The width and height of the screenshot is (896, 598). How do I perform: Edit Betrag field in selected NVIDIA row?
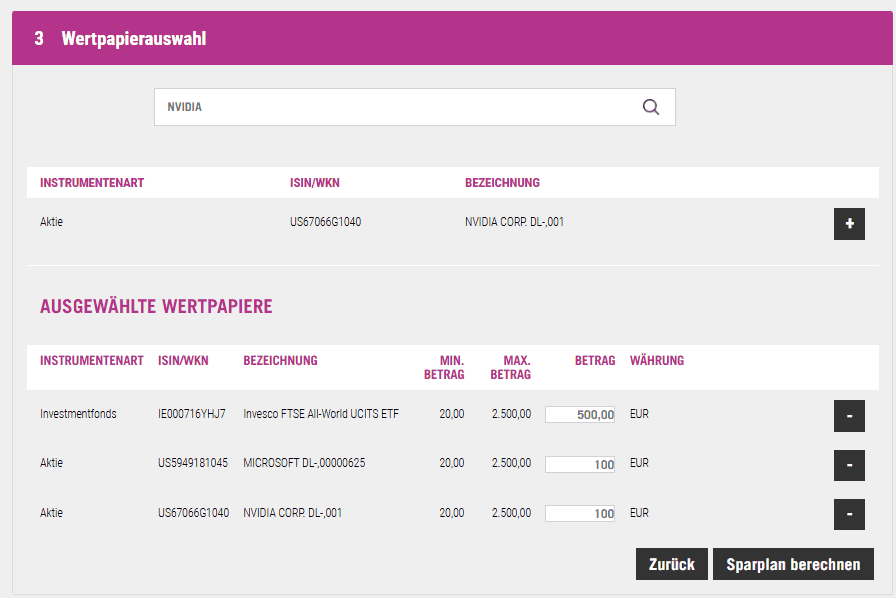point(579,513)
